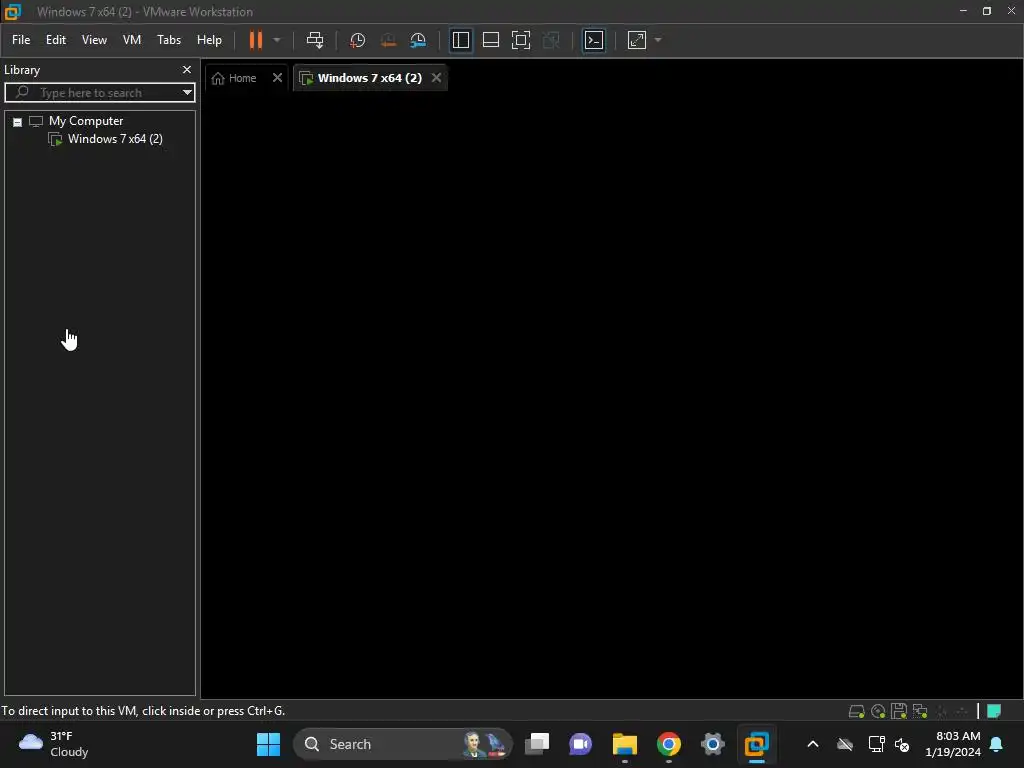
Task: Open the power options dropdown arrow beside pause
Action: (x=277, y=40)
